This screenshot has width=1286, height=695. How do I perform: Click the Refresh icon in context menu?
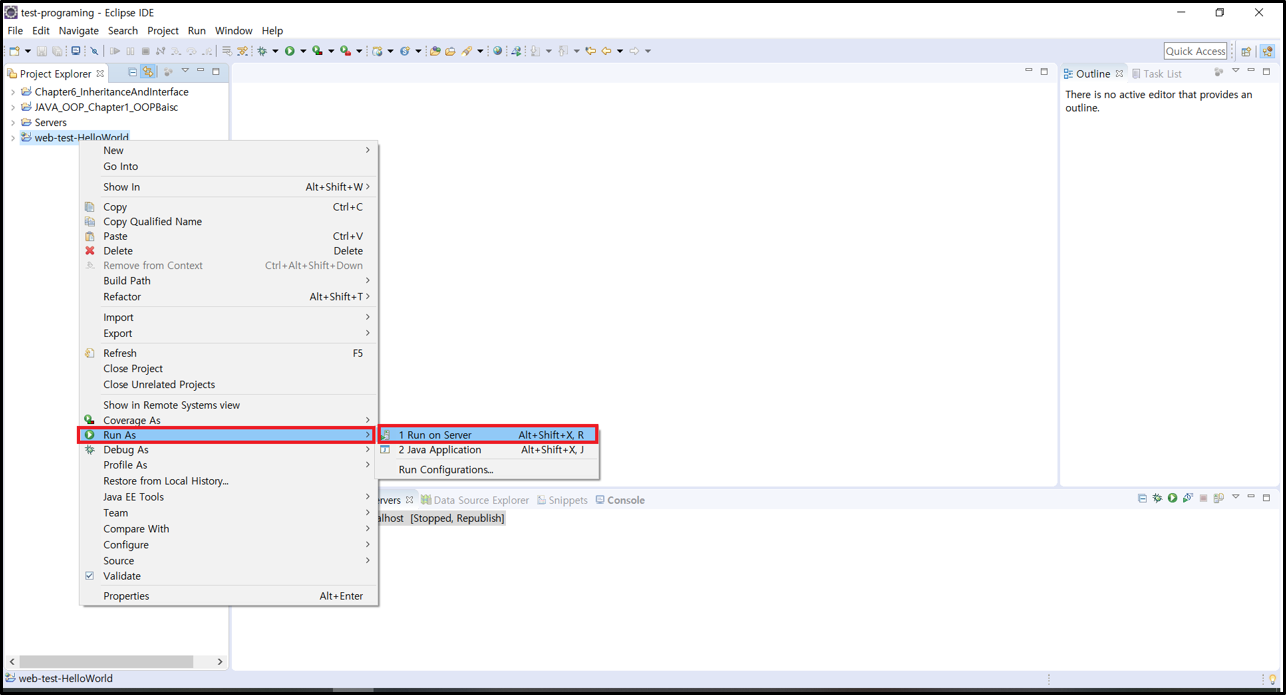[x=90, y=353]
